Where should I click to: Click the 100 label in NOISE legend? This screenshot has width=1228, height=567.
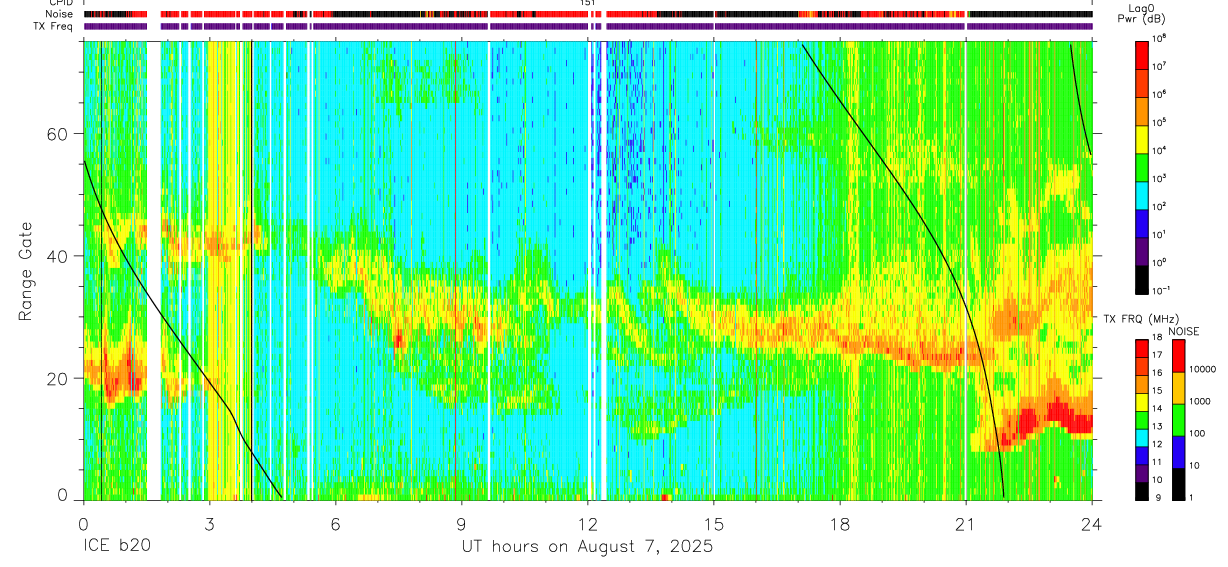[x=1197, y=433]
